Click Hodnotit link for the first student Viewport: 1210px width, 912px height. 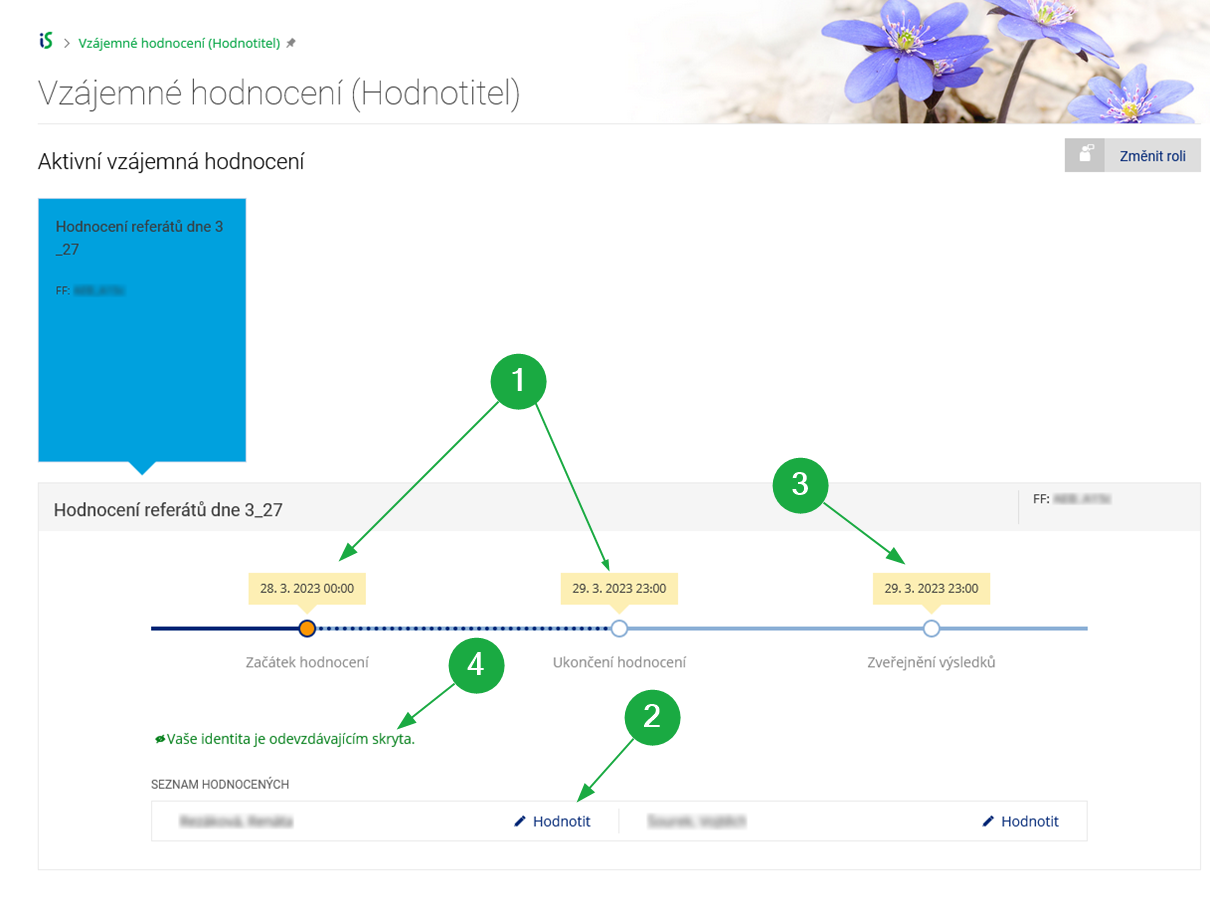[x=561, y=821]
